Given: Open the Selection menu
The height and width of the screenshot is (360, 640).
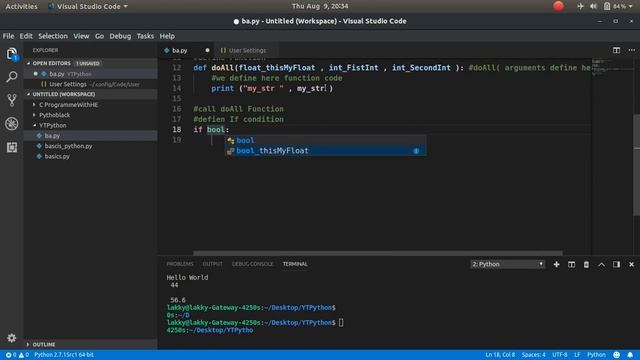Looking at the screenshot, I should [x=53, y=36].
